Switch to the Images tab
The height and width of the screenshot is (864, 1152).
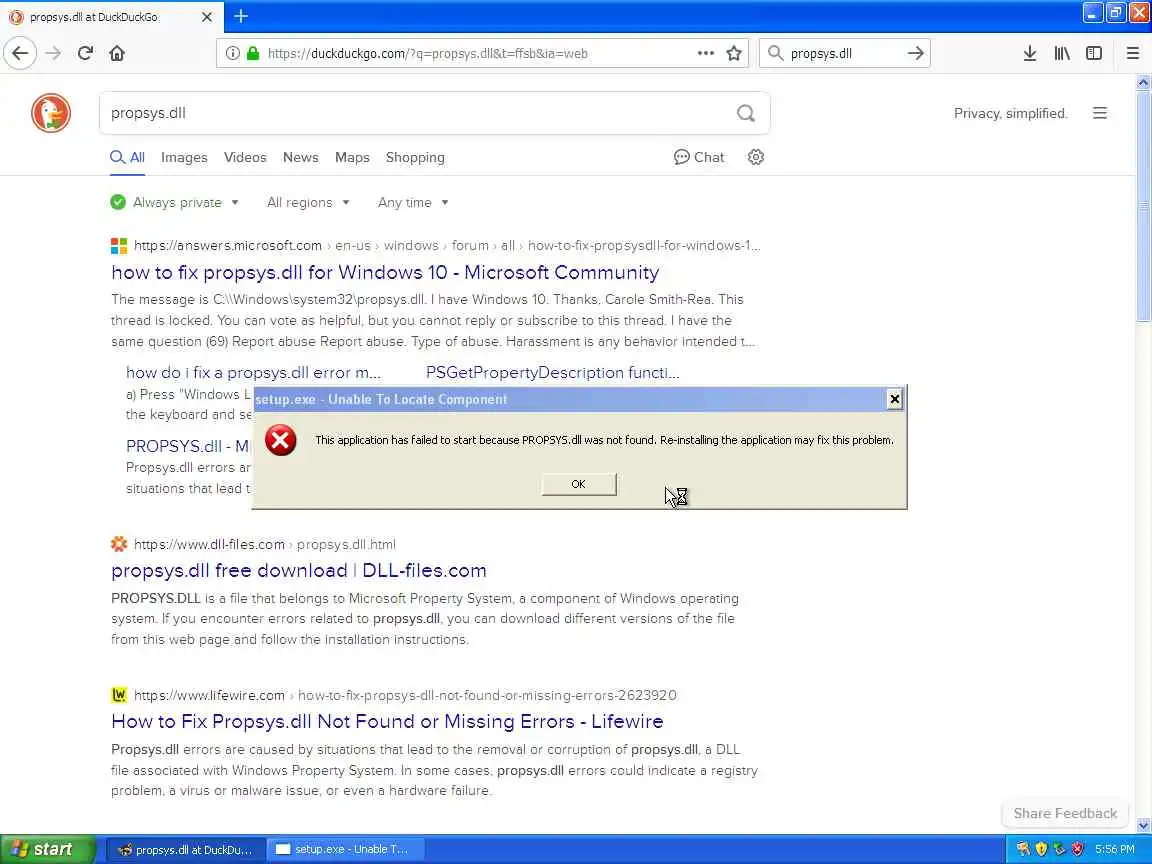tap(184, 157)
